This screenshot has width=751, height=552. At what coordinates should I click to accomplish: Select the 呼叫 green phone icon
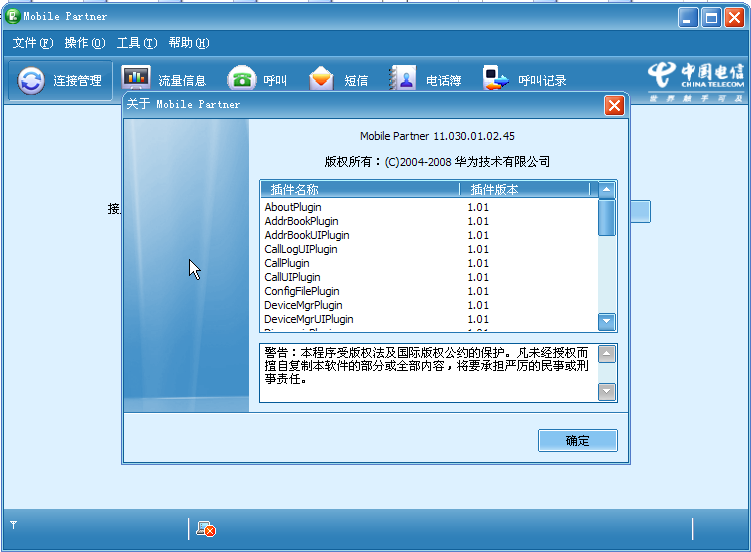coord(242,78)
